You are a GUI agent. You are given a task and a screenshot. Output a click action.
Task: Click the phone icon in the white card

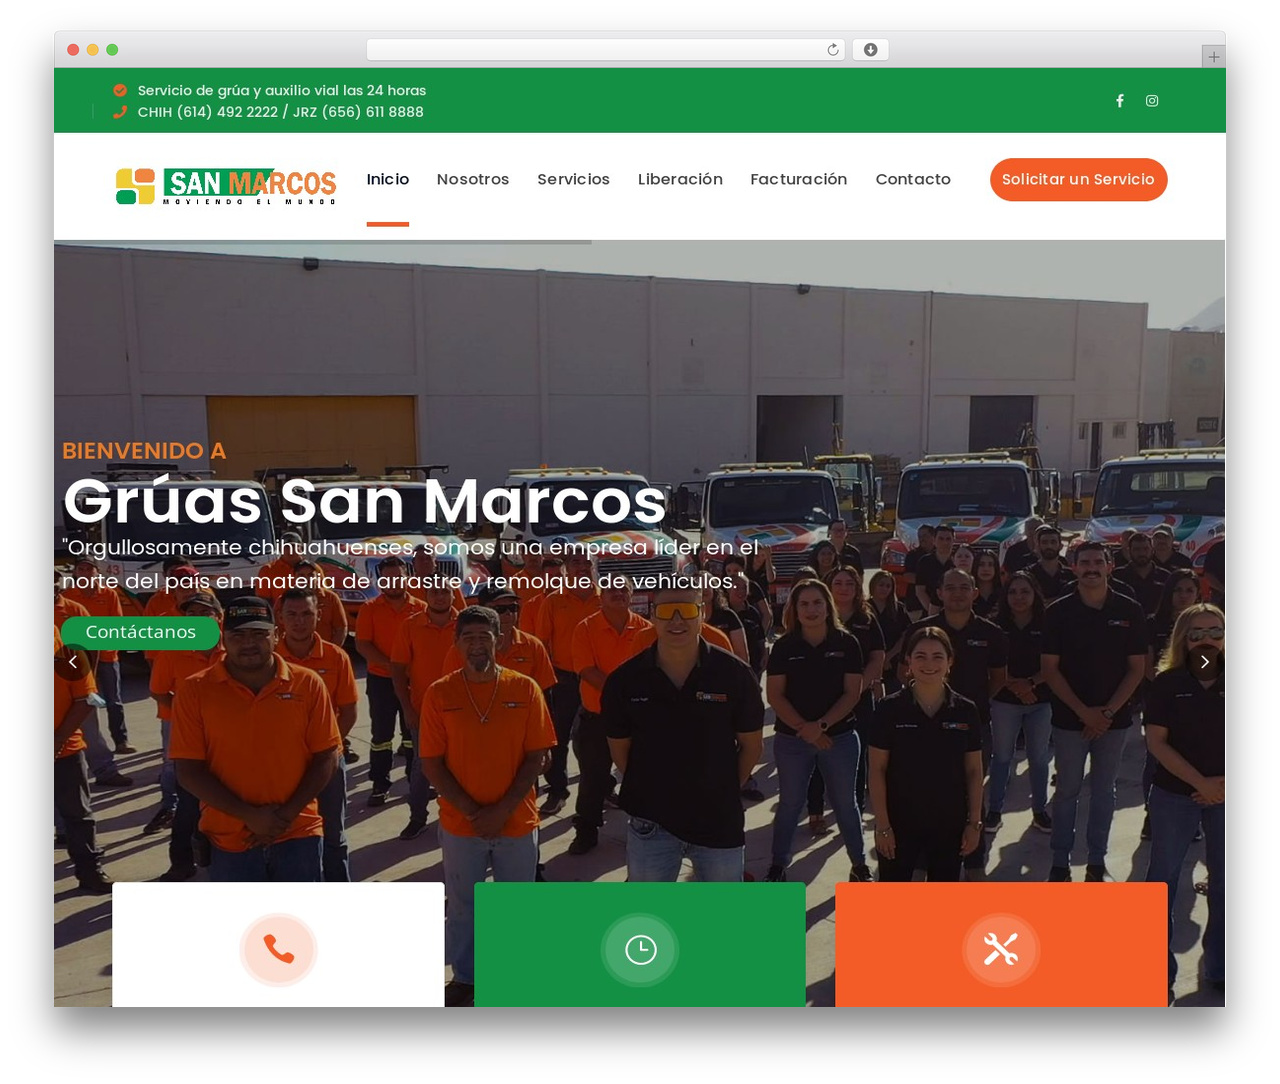[279, 949]
